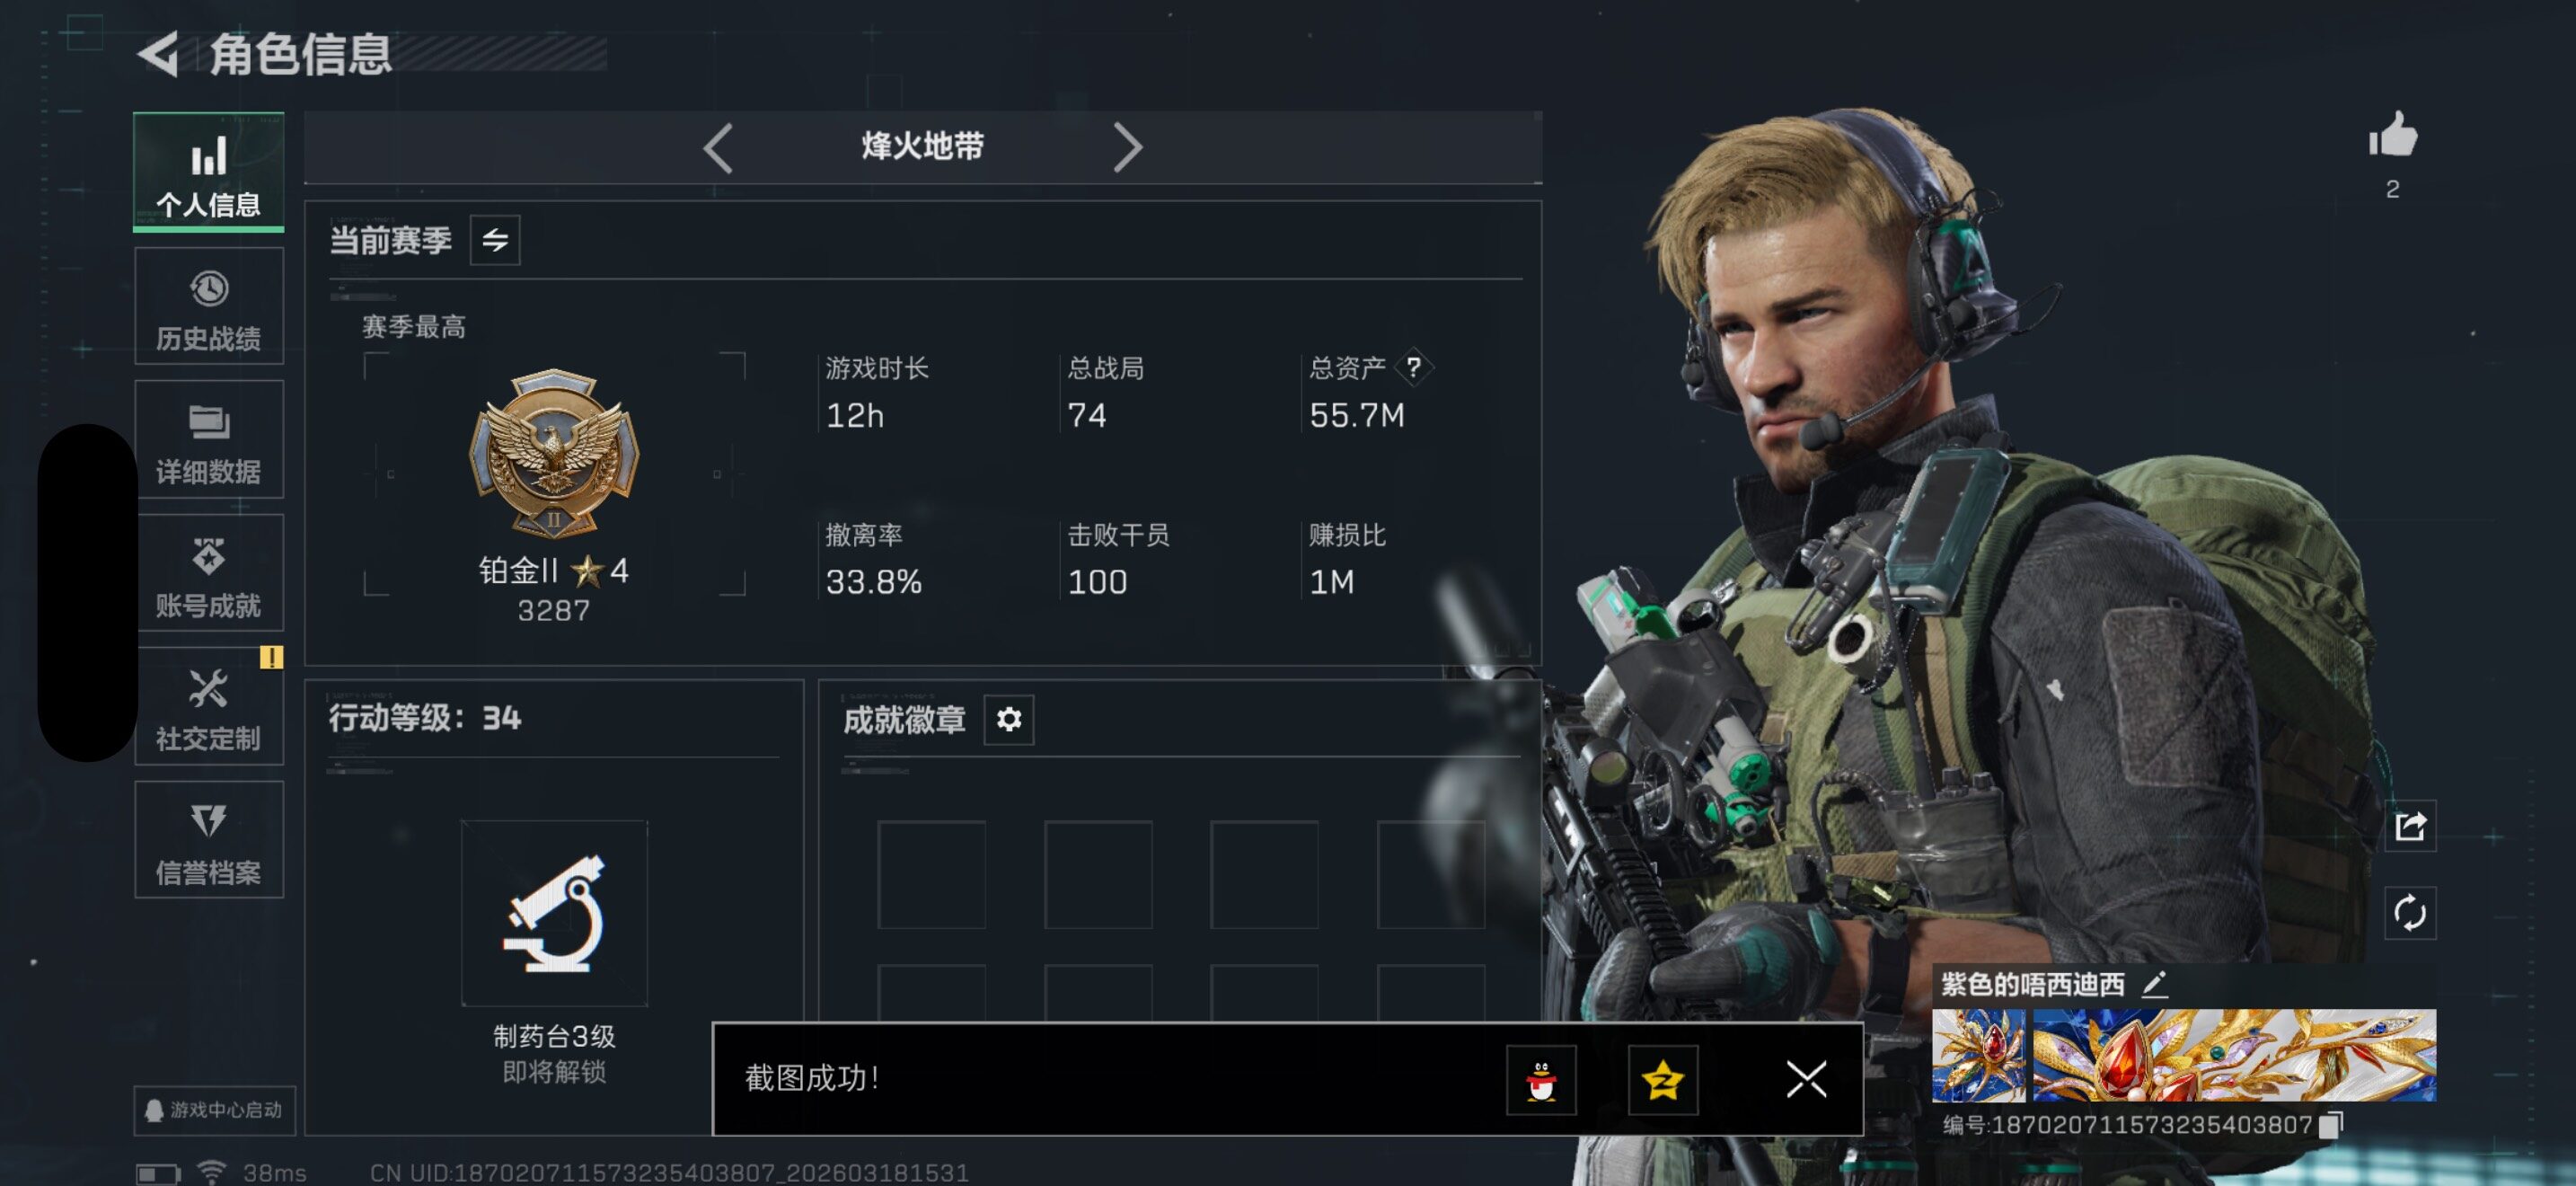
Task: Dismiss the 截图成功 notification with X
Action: tap(1806, 1080)
